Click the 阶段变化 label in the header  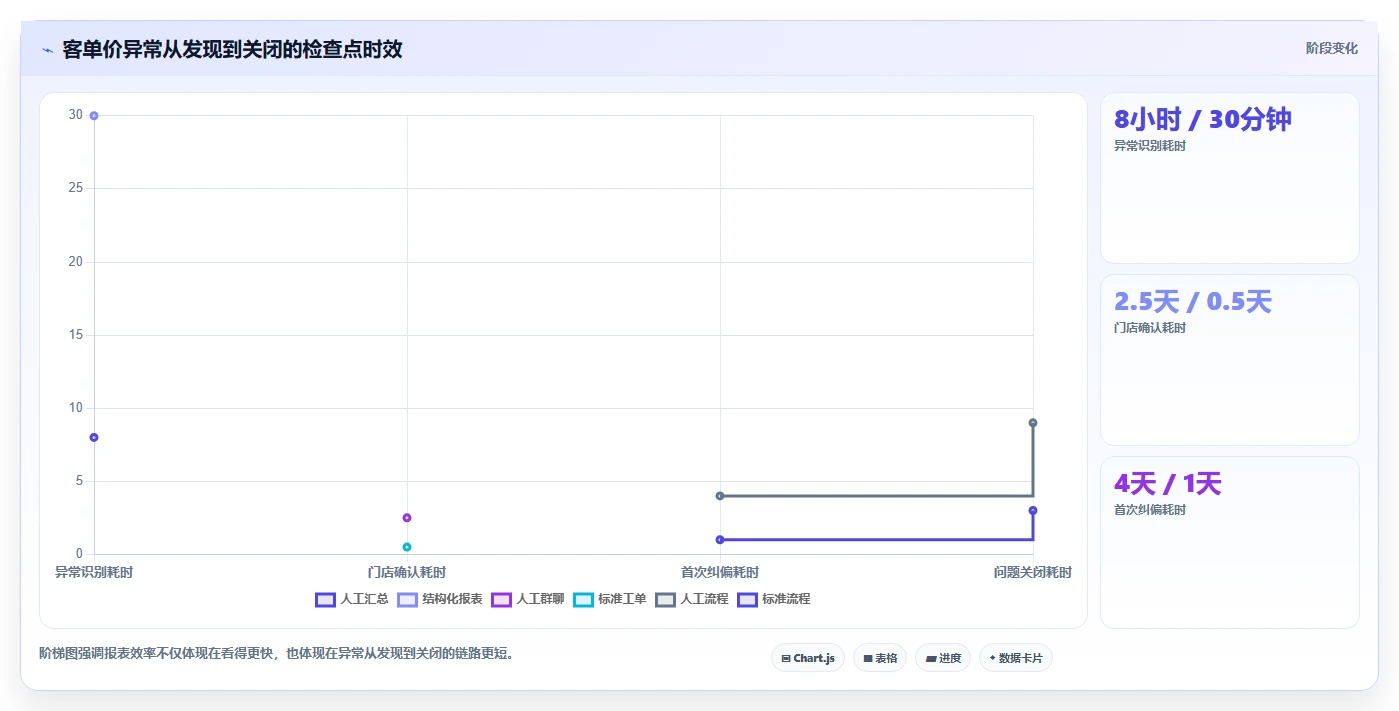click(x=1332, y=48)
